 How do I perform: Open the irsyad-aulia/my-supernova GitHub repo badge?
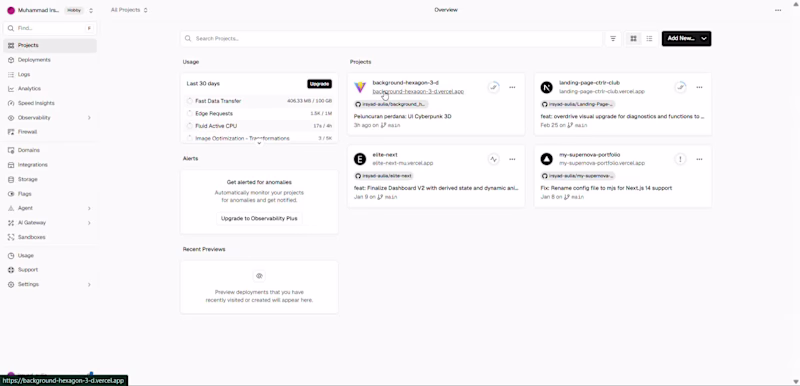pos(578,176)
